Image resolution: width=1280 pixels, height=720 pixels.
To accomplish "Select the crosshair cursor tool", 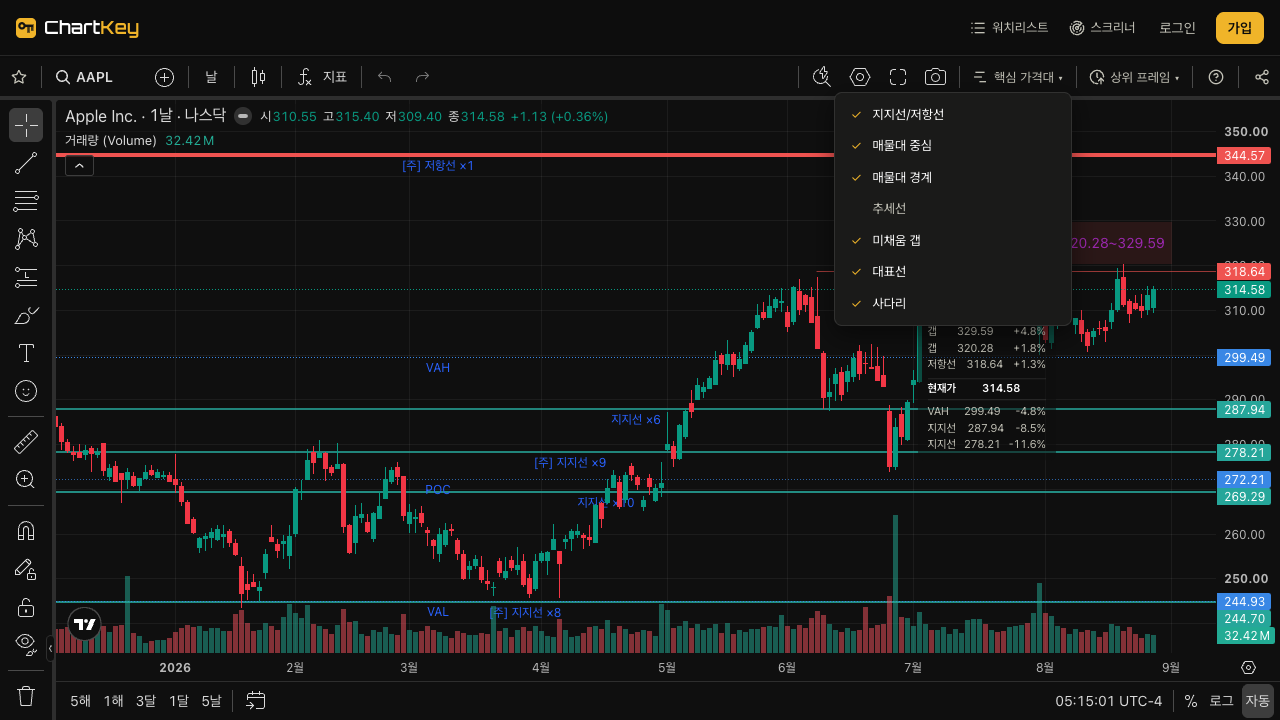I will 26,125.
